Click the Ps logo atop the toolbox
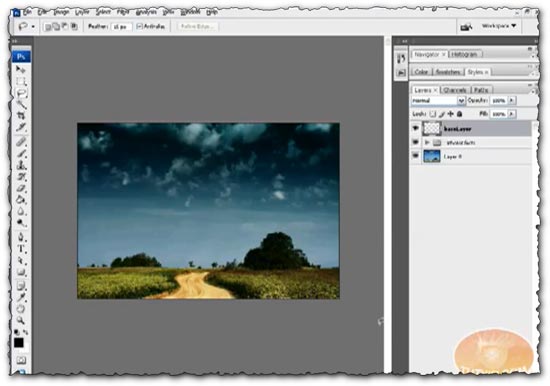 coord(21,57)
